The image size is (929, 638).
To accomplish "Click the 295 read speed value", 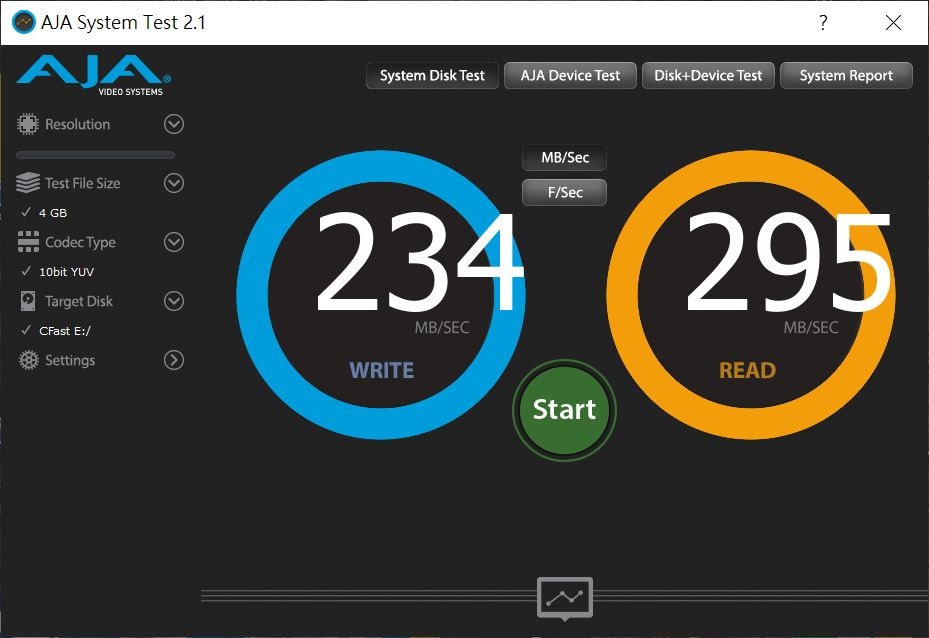I will (788, 262).
